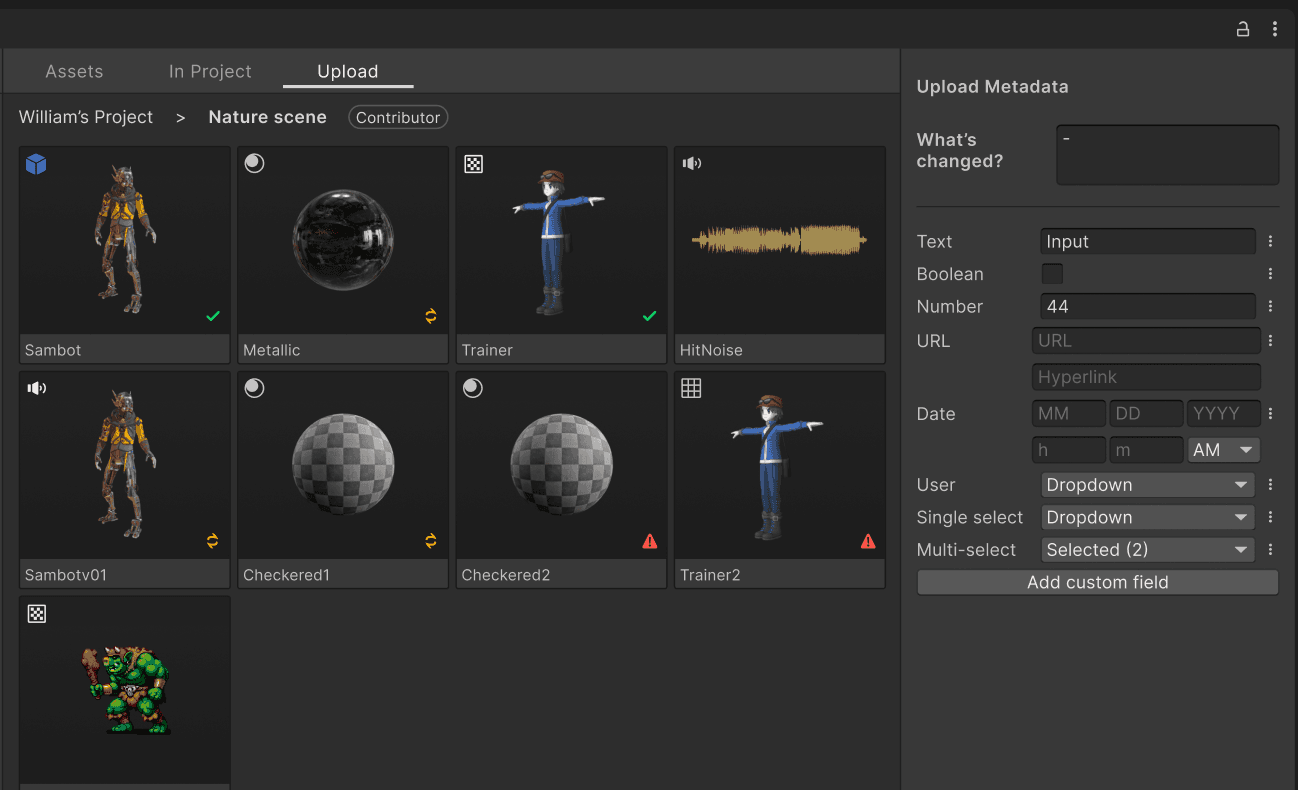The width and height of the screenshot is (1298, 790).
Task: Open the Multi-select Selected (2) dropdown
Action: pos(1147,549)
